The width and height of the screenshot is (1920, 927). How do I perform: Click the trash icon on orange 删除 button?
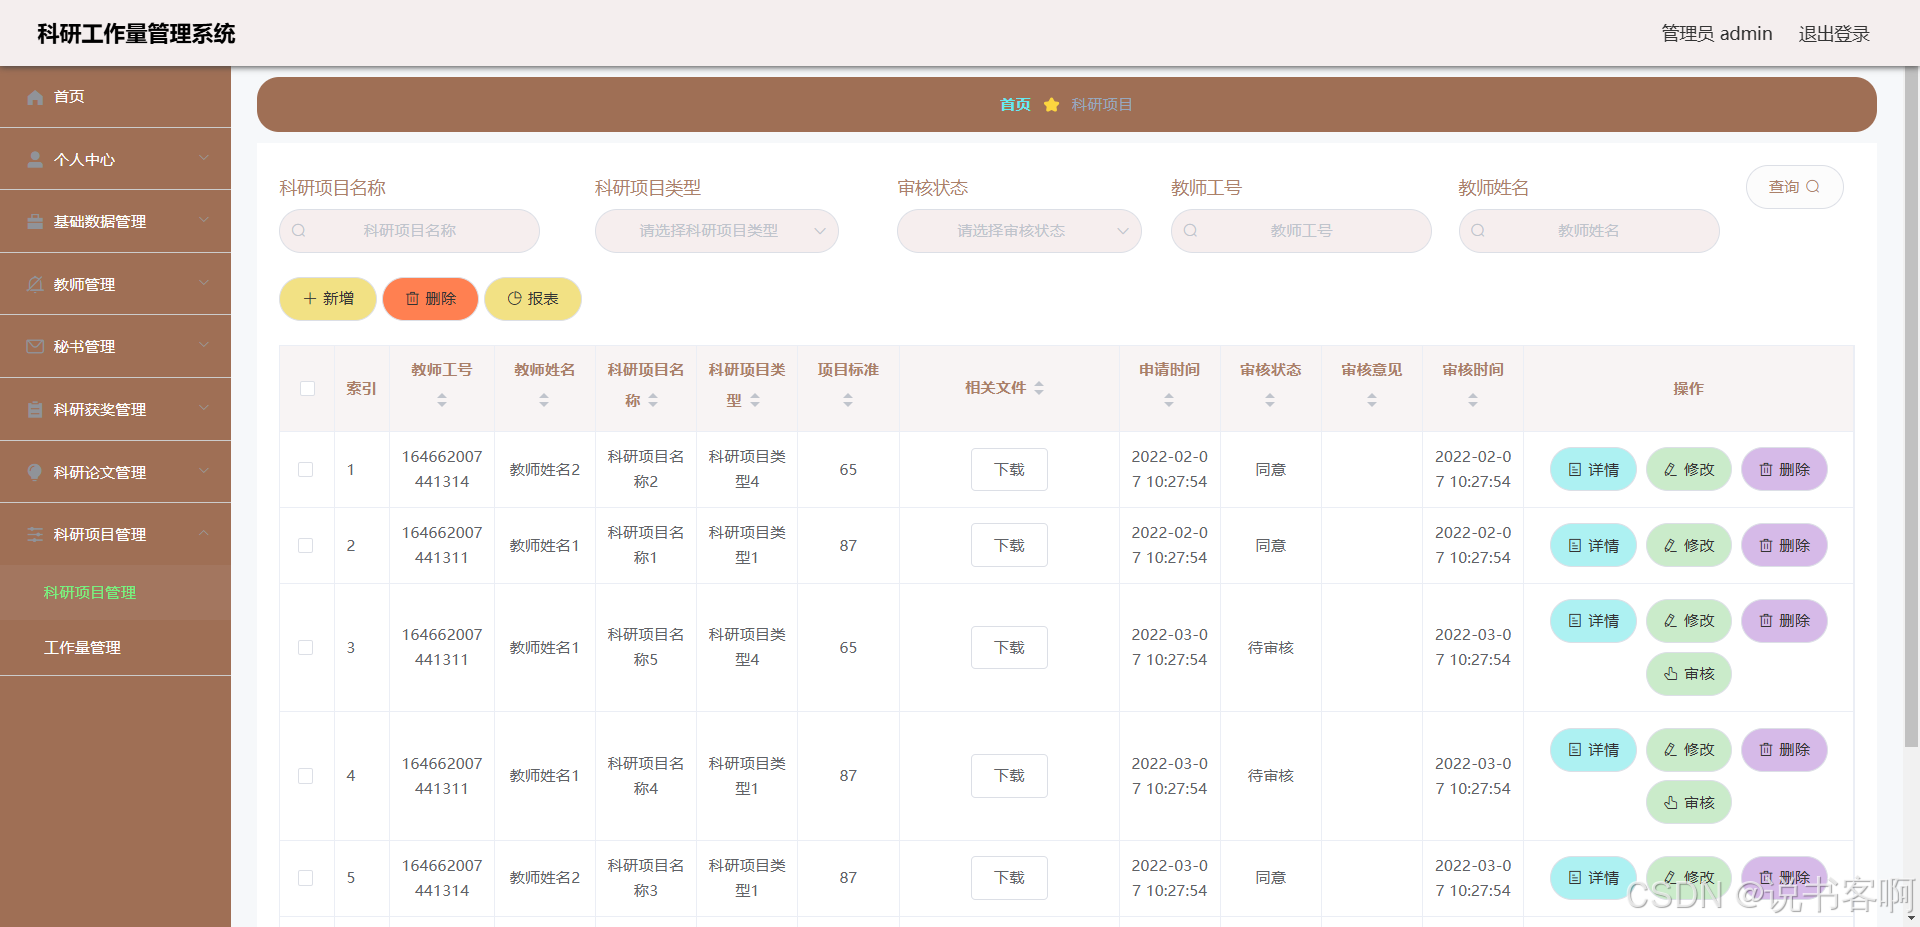point(412,299)
